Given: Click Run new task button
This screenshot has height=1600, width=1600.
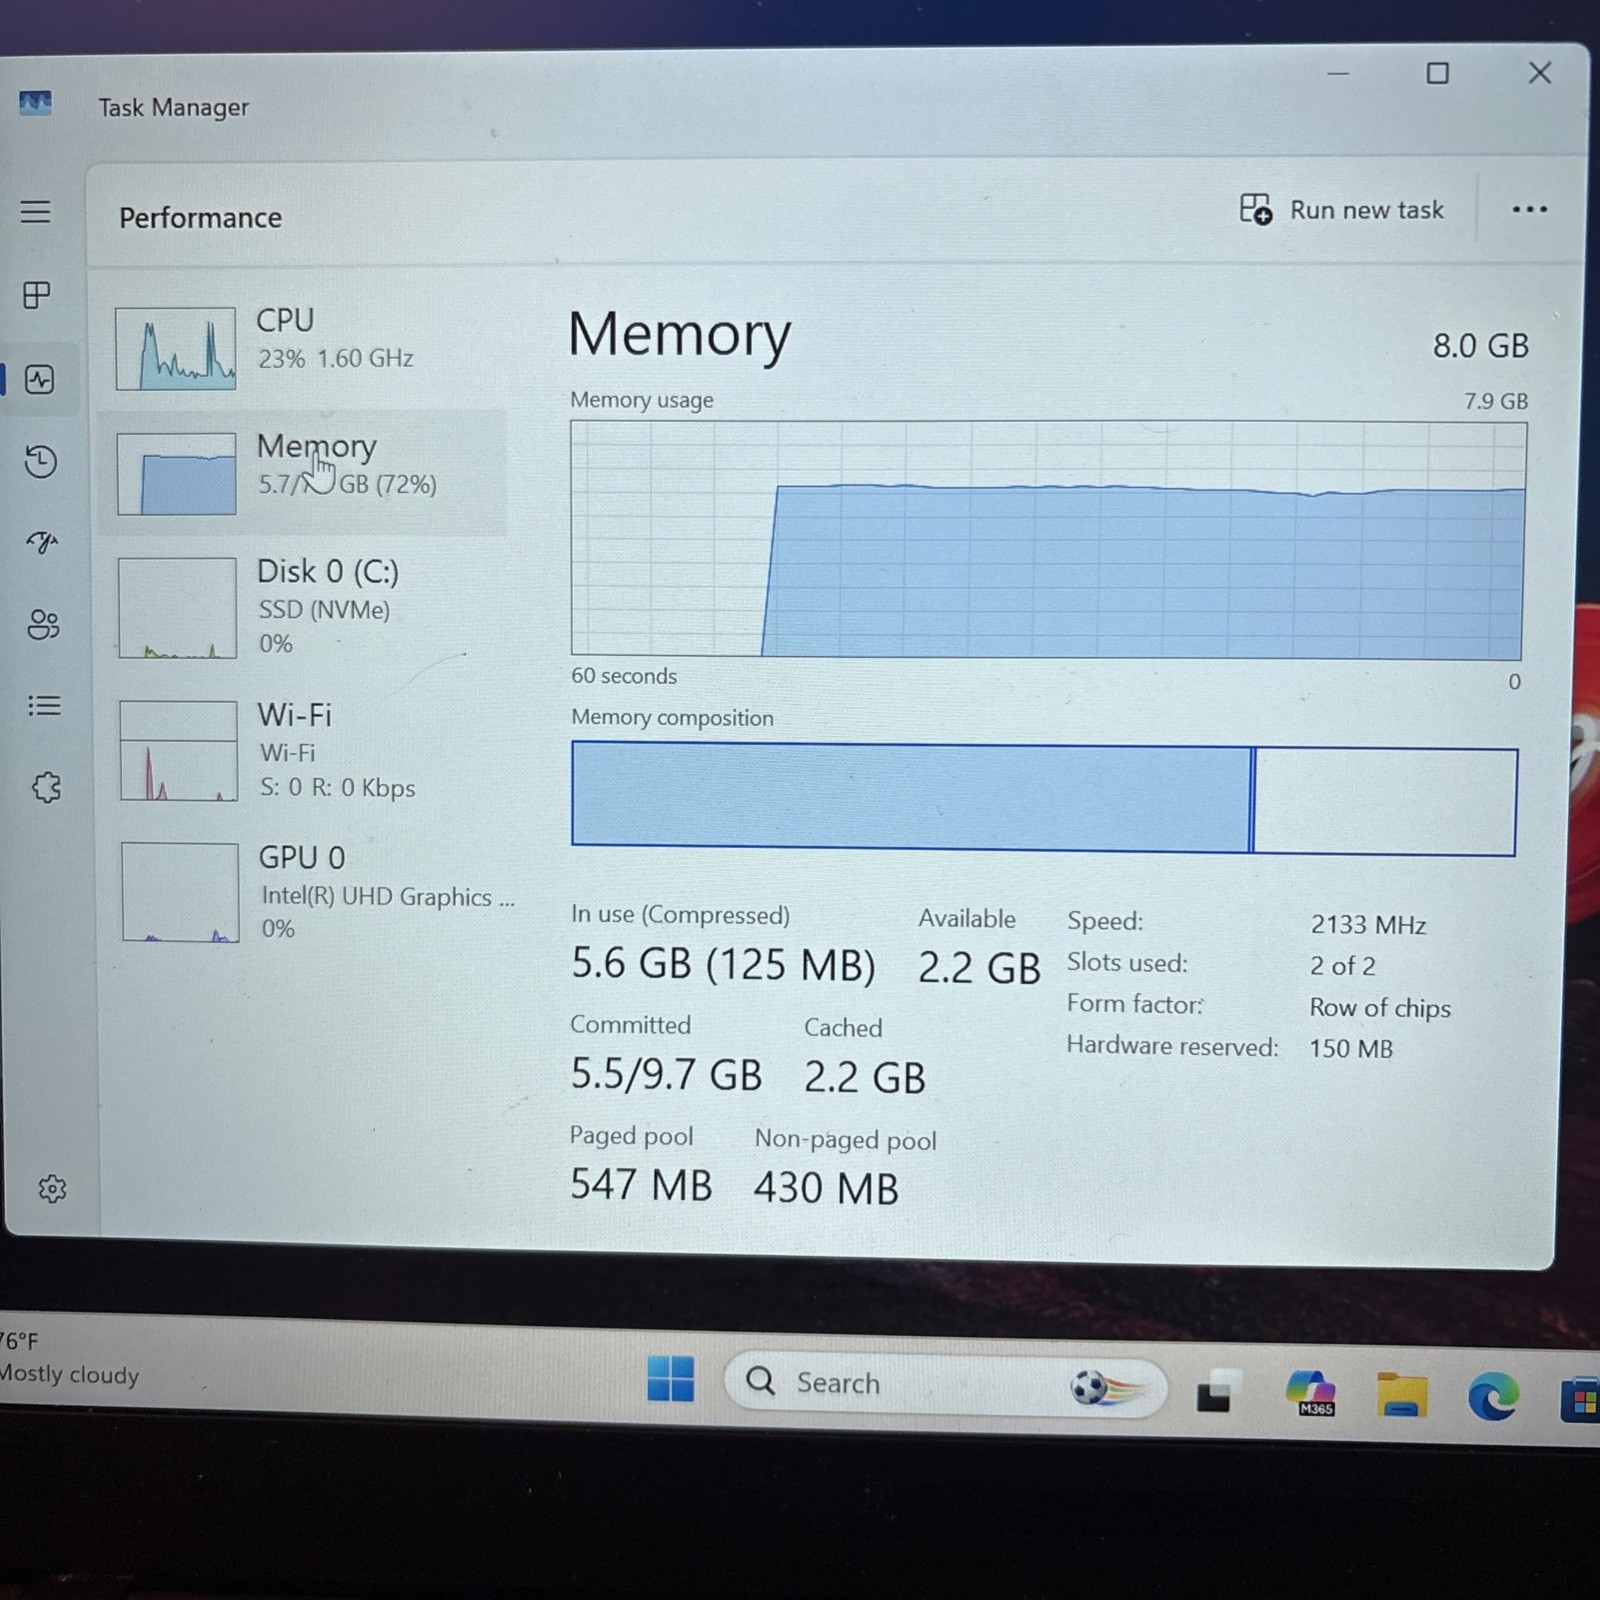Looking at the screenshot, I should (x=1342, y=210).
